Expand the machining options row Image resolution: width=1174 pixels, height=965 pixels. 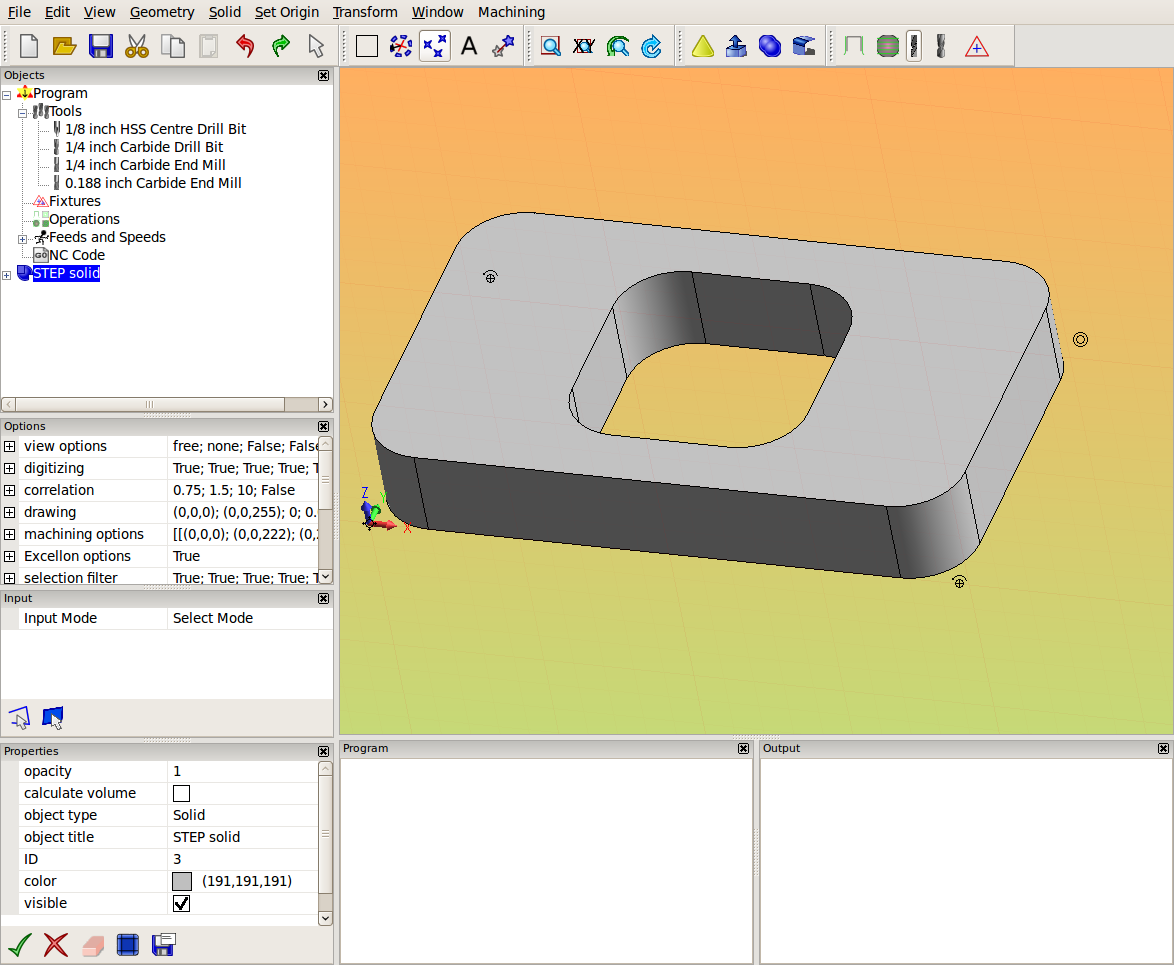[x=9, y=535]
